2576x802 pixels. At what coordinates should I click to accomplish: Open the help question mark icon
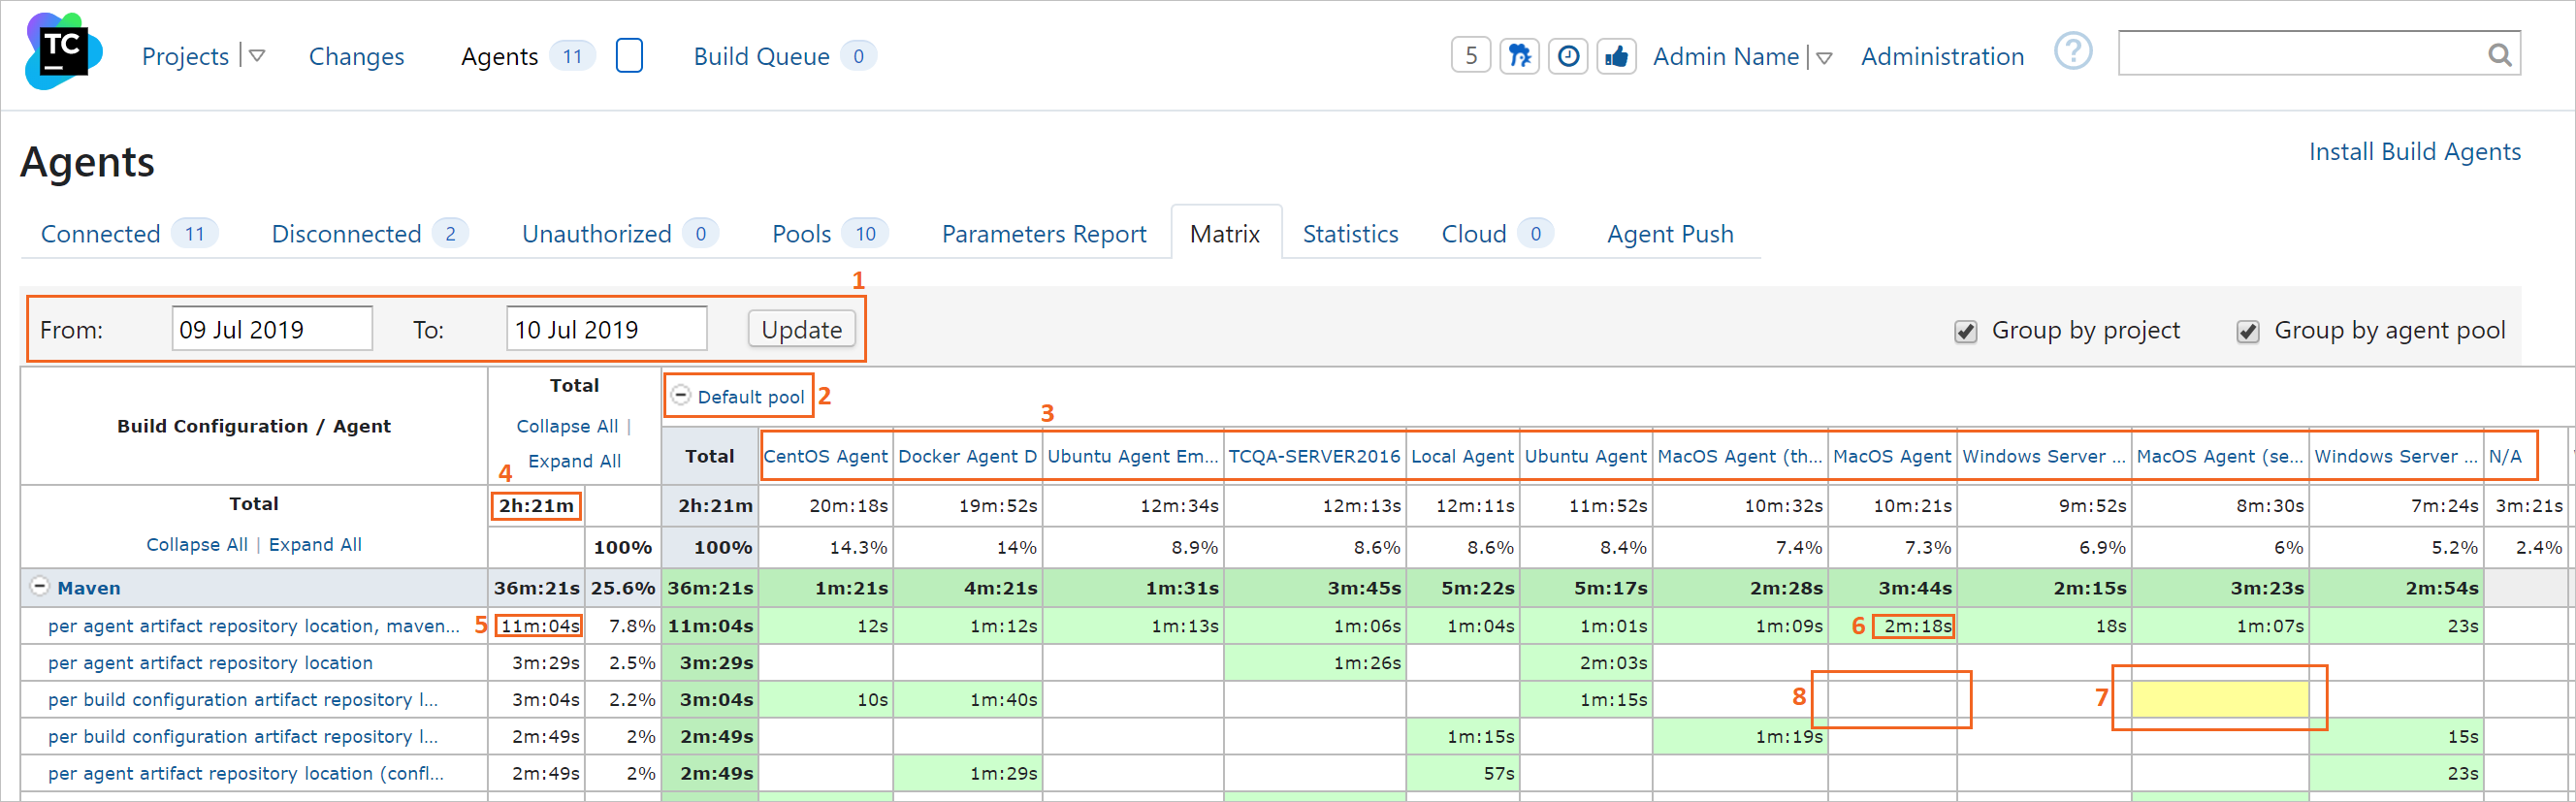coord(2072,52)
